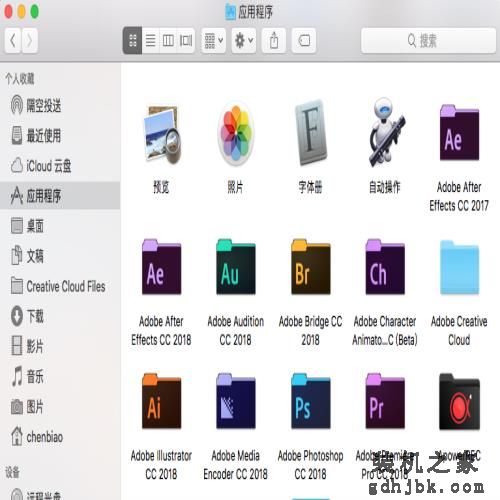Image resolution: width=500 pixels, height=500 pixels.
Task: Open Adobe Audition CC 2018 folder
Action: coord(236,267)
